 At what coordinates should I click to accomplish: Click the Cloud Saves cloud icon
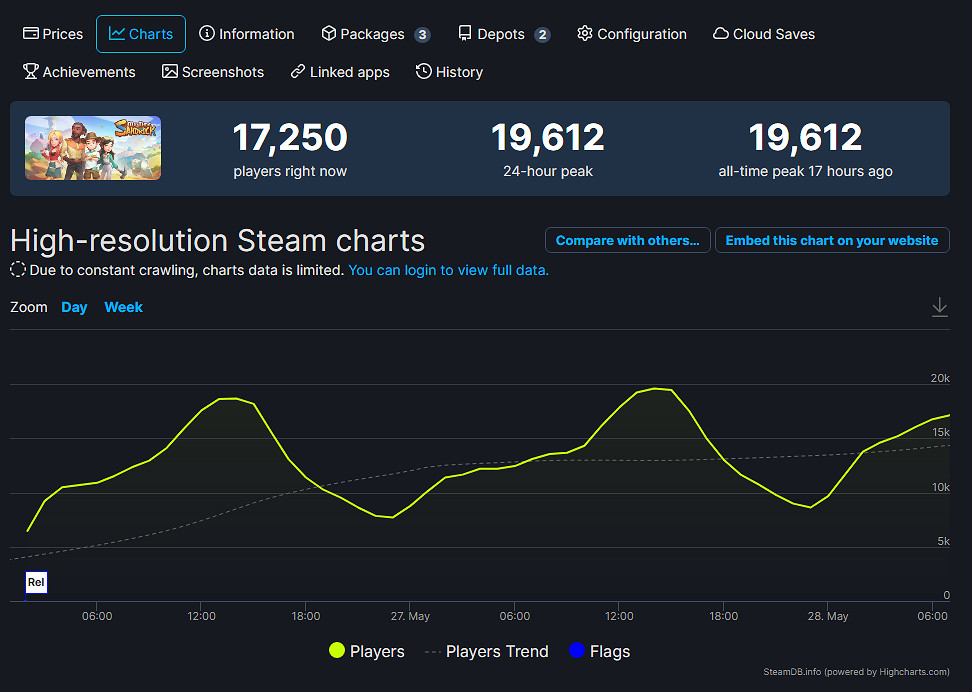[721, 34]
